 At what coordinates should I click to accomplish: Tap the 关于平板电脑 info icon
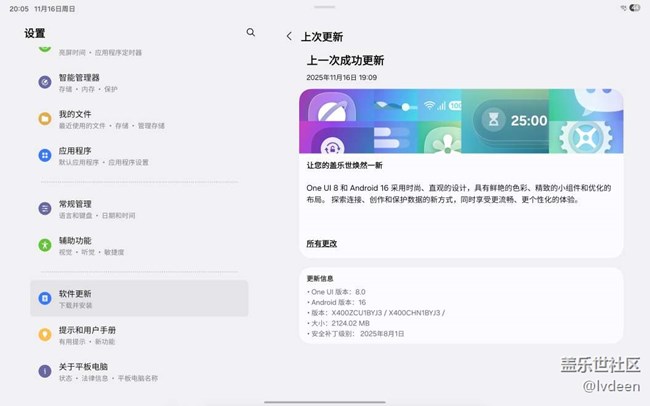pyautogui.click(x=45, y=371)
